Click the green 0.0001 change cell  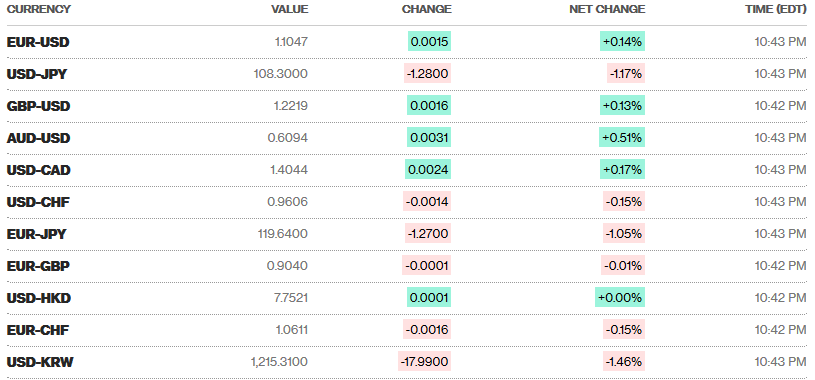tap(429, 298)
